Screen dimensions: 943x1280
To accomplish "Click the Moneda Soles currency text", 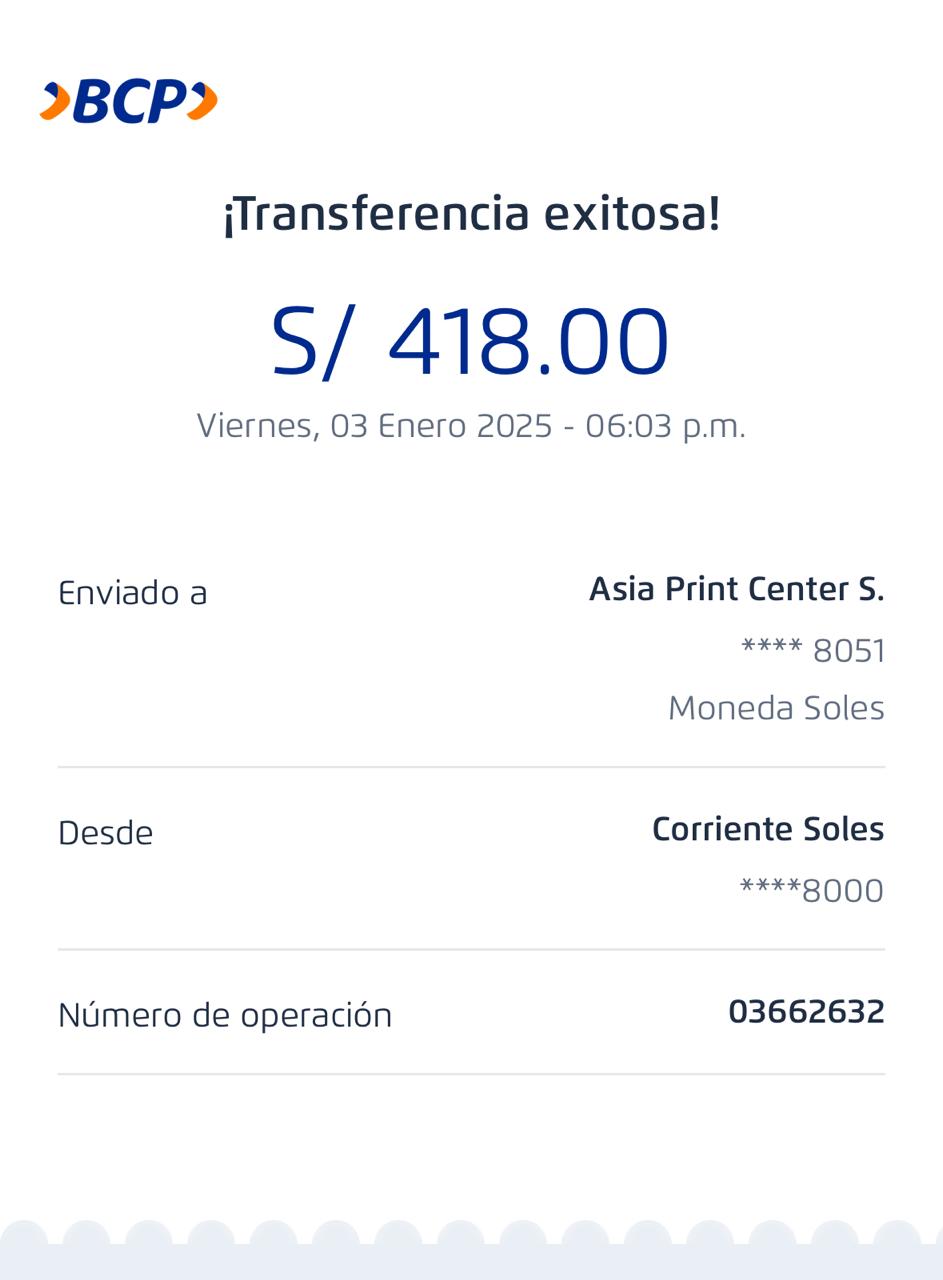I will point(776,708).
